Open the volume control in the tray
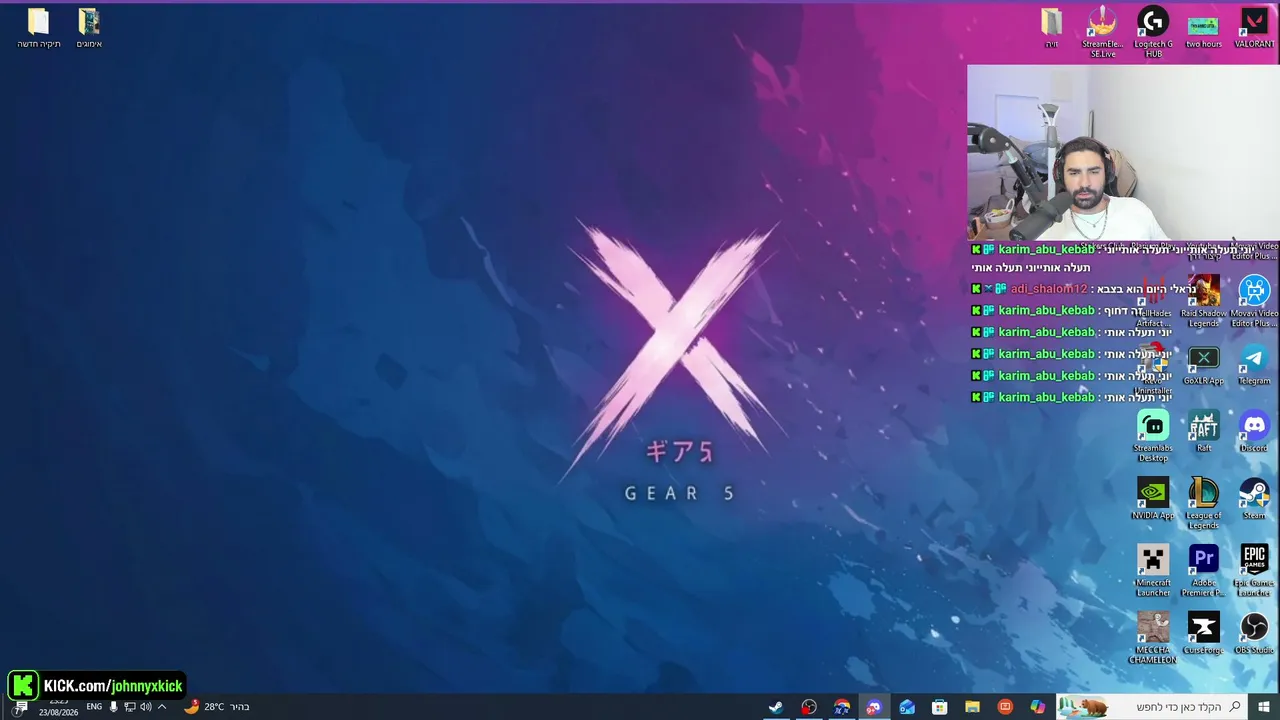Screen dimensions: 1280x720 146,707
